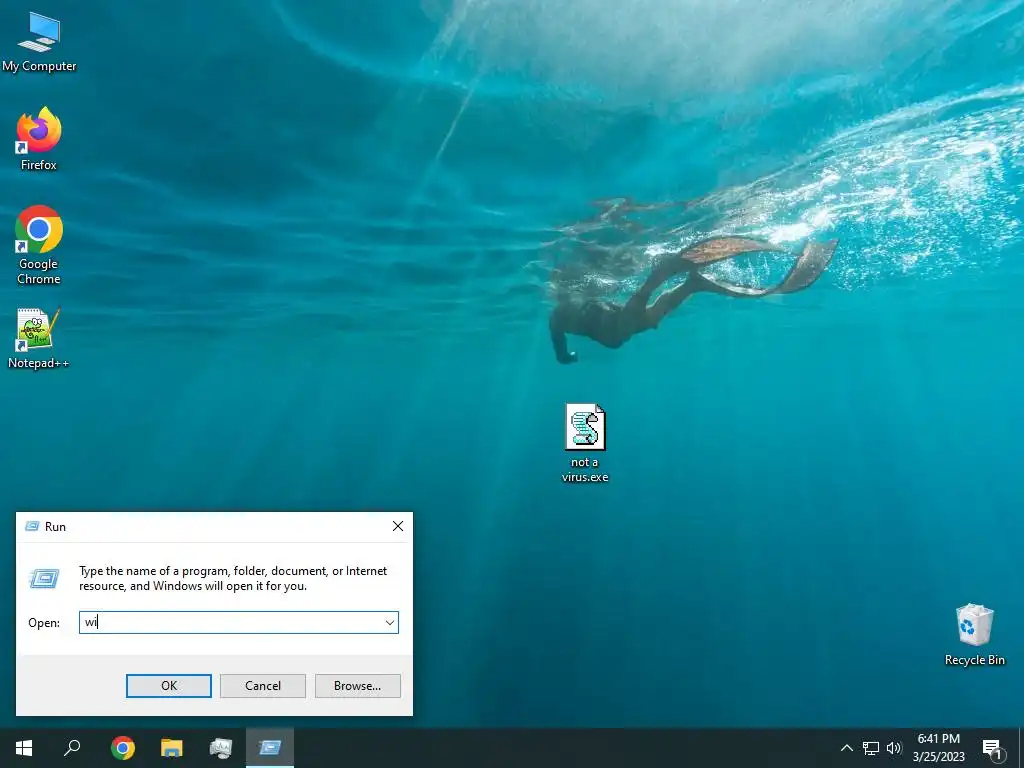Select the 'not a virus.exe' desktop file
The width and height of the screenshot is (1024, 768).
click(x=584, y=443)
